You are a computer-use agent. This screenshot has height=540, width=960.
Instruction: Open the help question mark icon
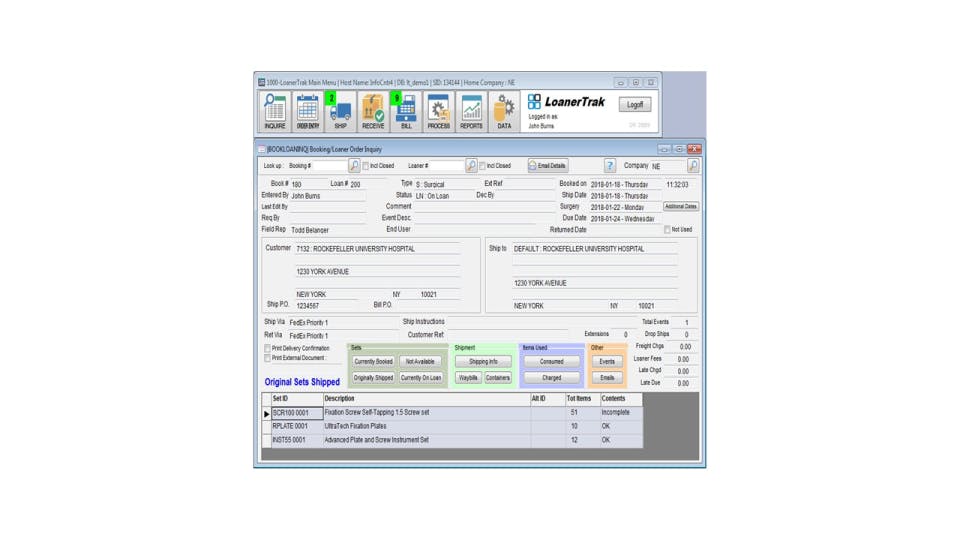610,165
